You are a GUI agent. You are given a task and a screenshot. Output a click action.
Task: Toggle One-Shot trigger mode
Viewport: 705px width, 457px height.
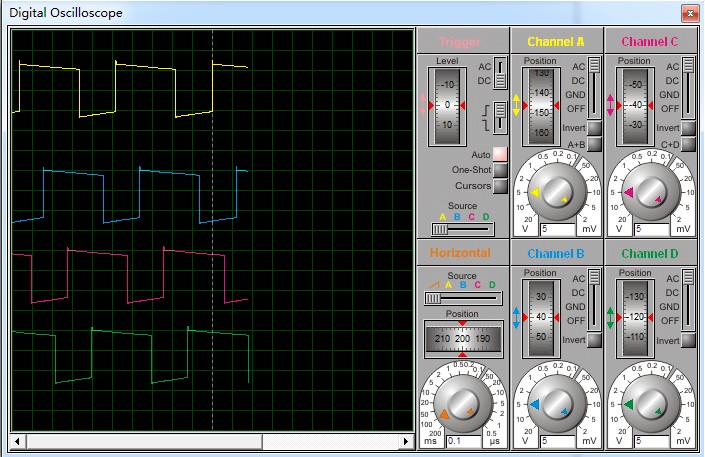[x=499, y=170]
